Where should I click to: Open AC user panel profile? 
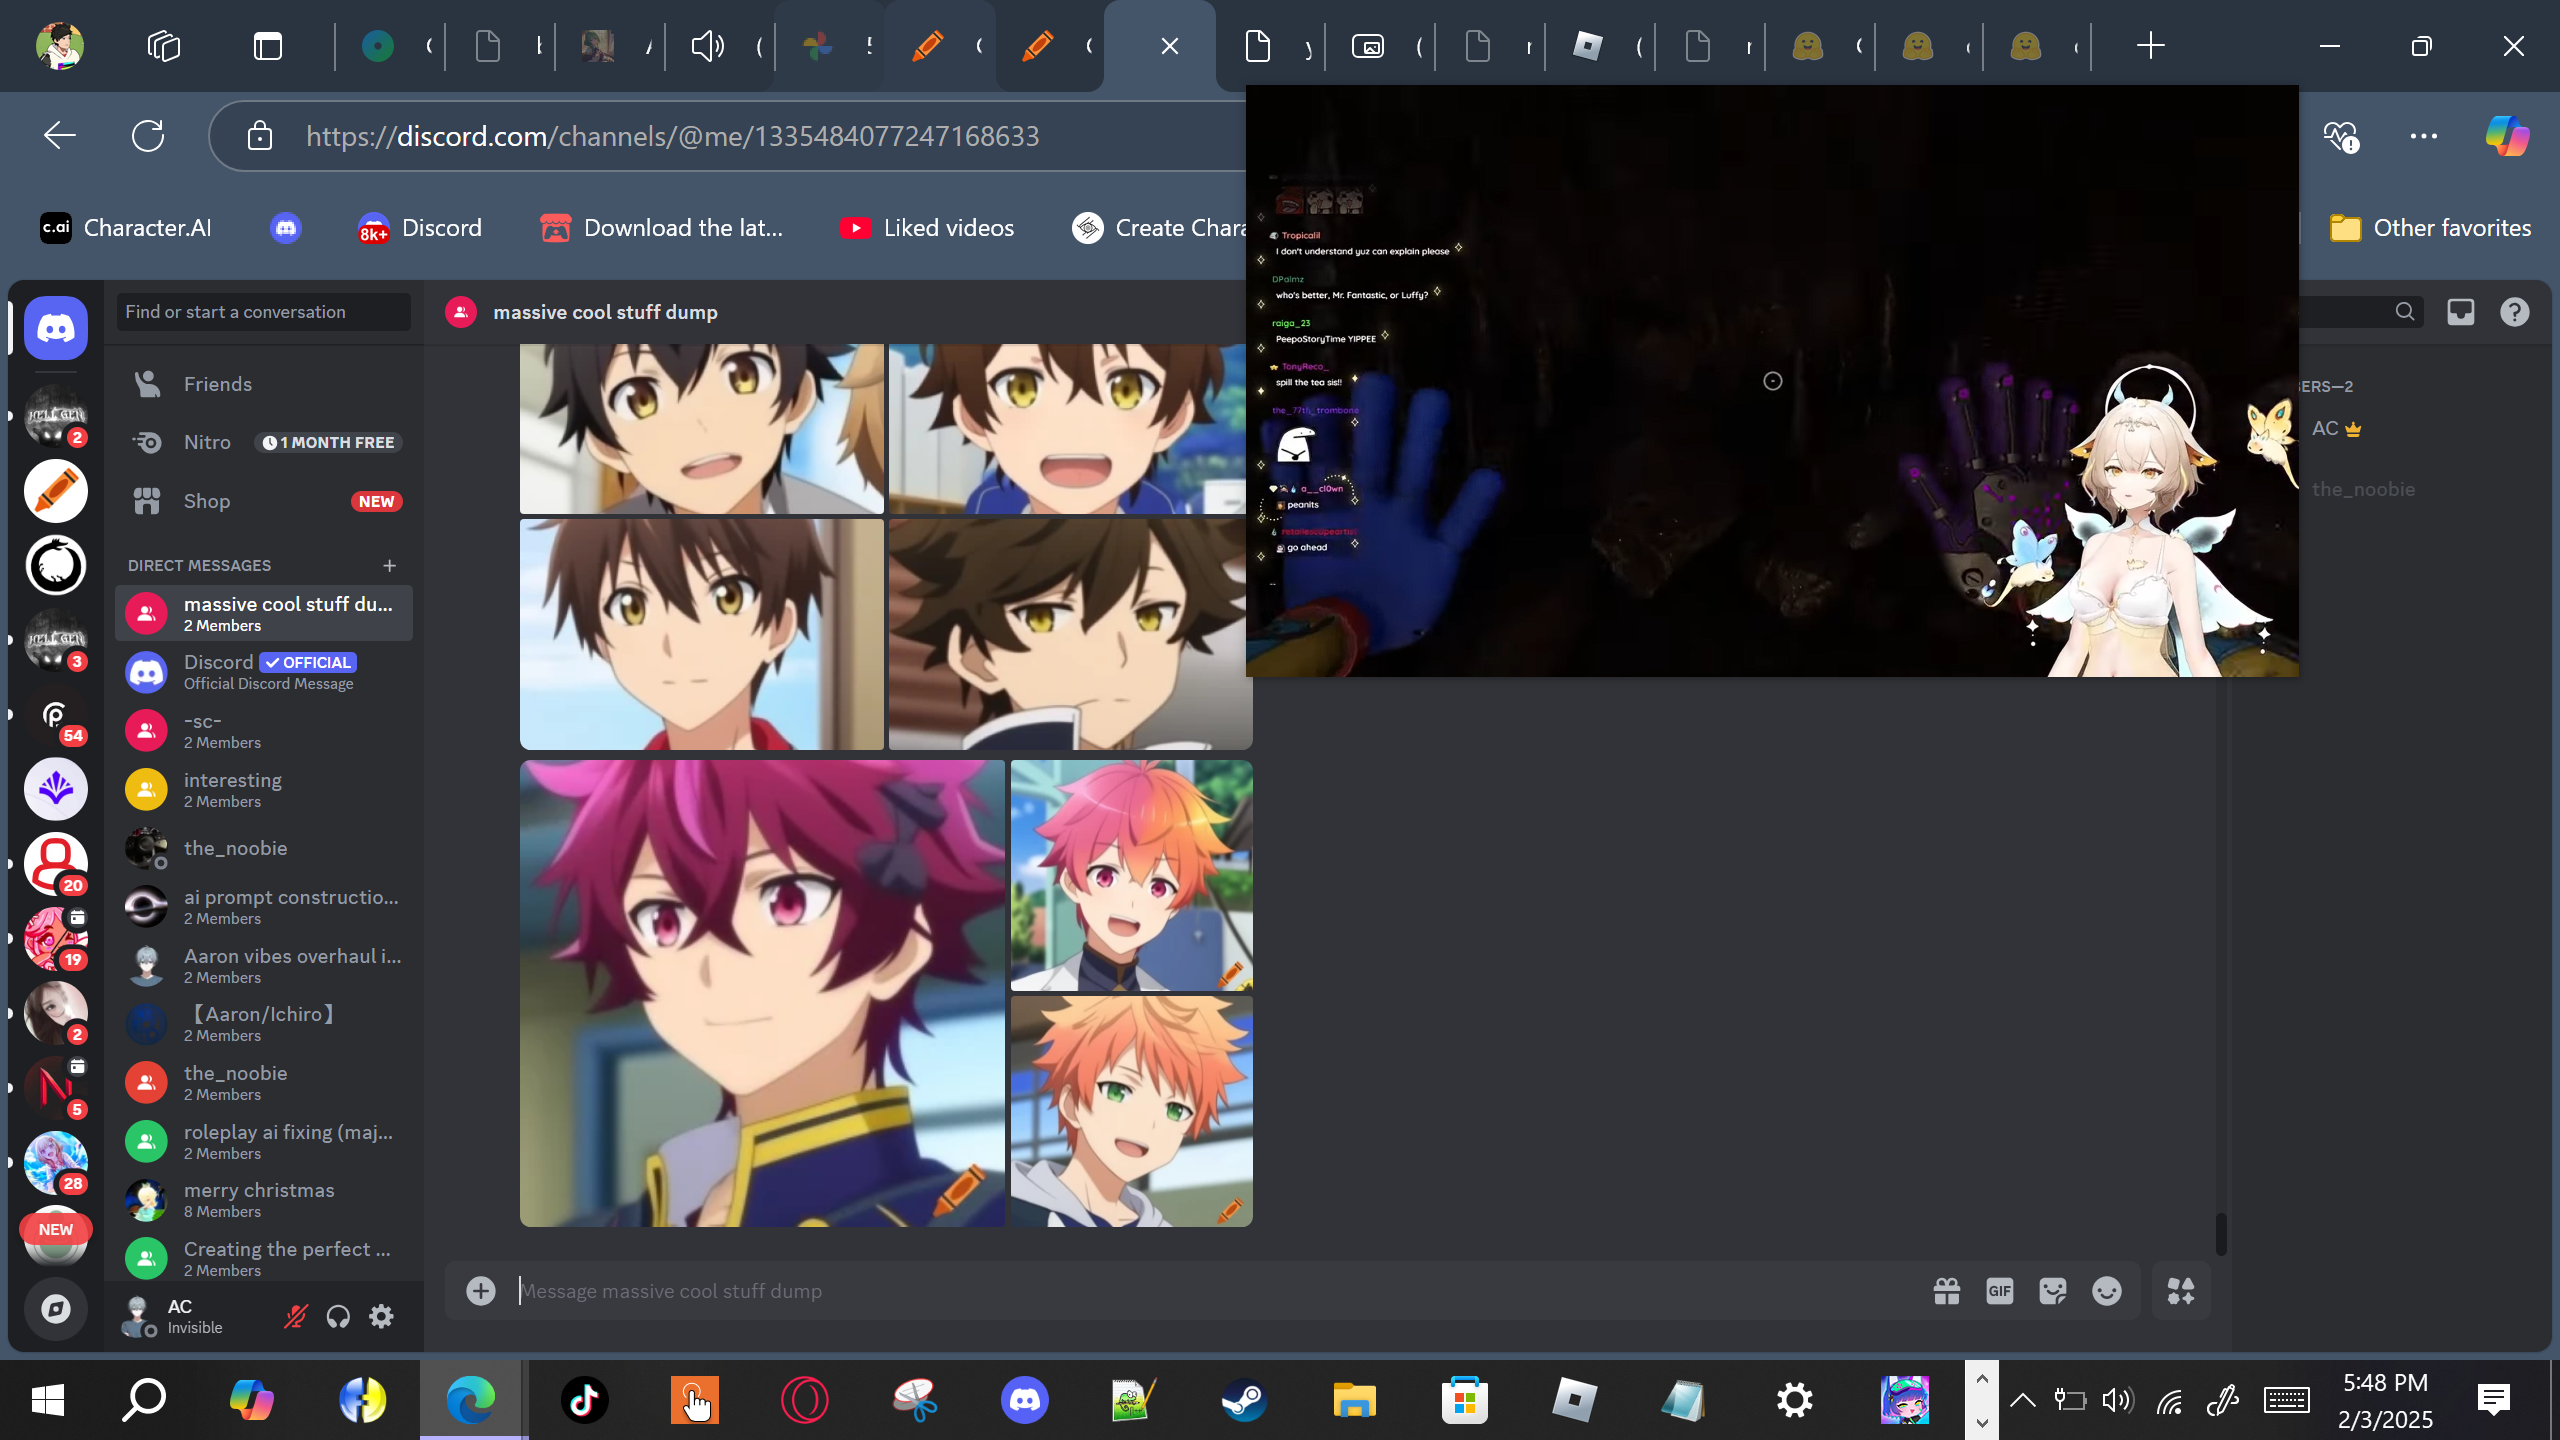[178, 1316]
